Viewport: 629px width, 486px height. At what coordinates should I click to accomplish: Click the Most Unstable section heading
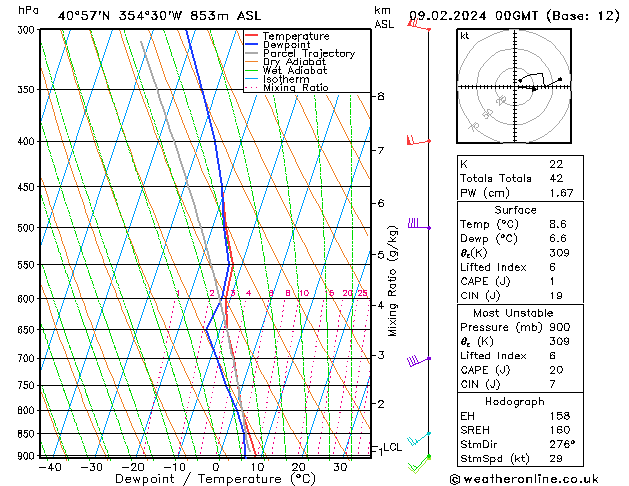click(513, 313)
